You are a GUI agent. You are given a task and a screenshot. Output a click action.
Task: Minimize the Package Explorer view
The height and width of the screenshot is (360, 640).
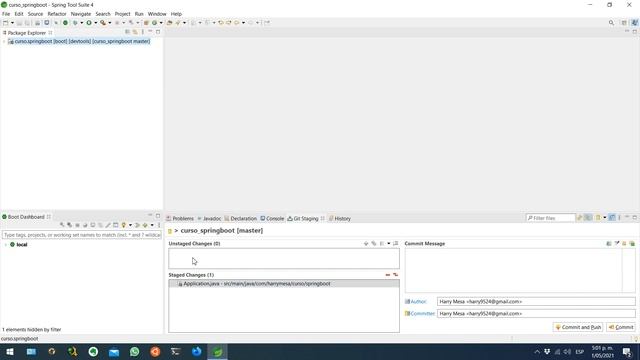[x=150, y=31]
